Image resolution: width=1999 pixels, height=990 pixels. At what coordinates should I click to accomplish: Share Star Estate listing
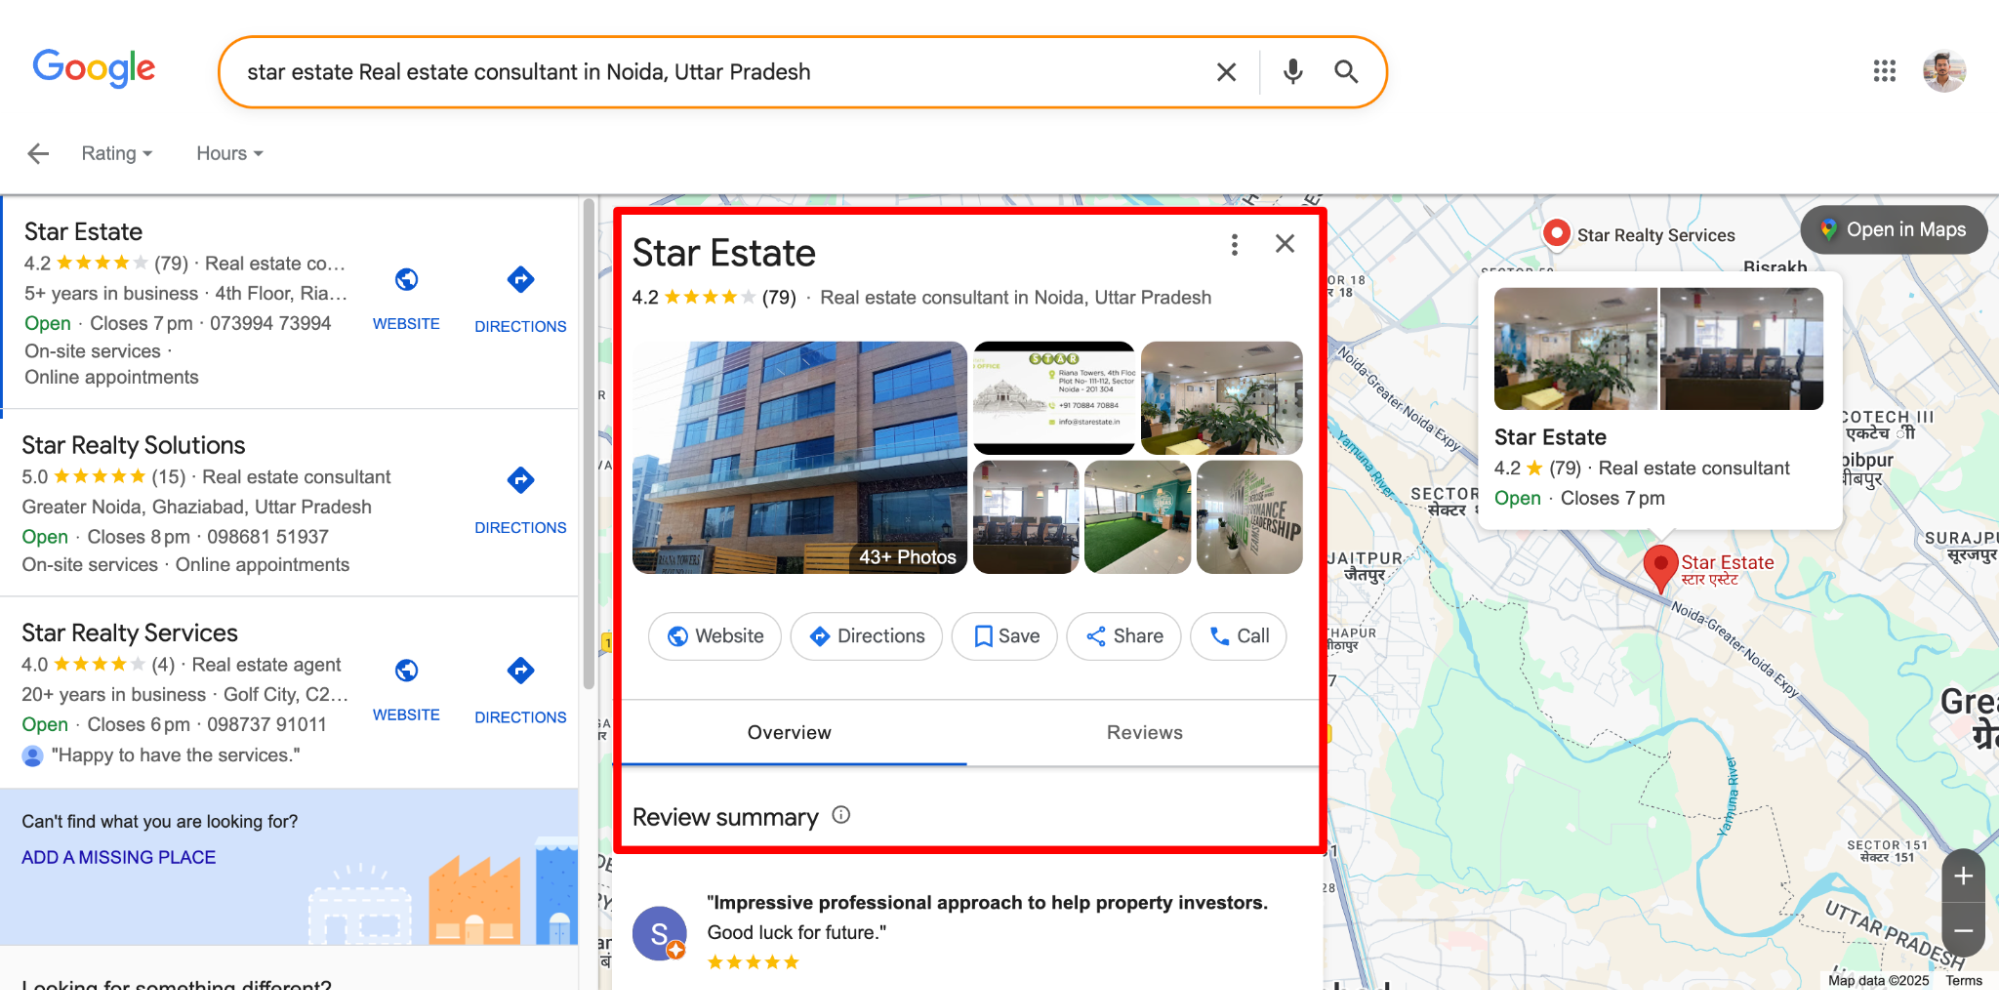pyautogui.click(x=1122, y=636)
